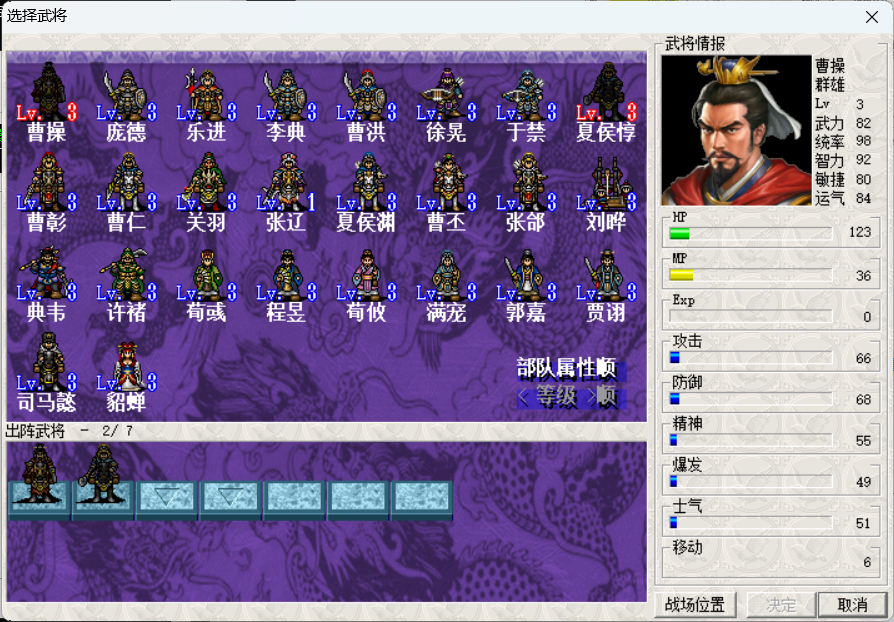Image resolution: width=894 pixels, height=622 pixels.
Task: Toggle the 顺 sort order beside 等级
Action: [607, 396]
